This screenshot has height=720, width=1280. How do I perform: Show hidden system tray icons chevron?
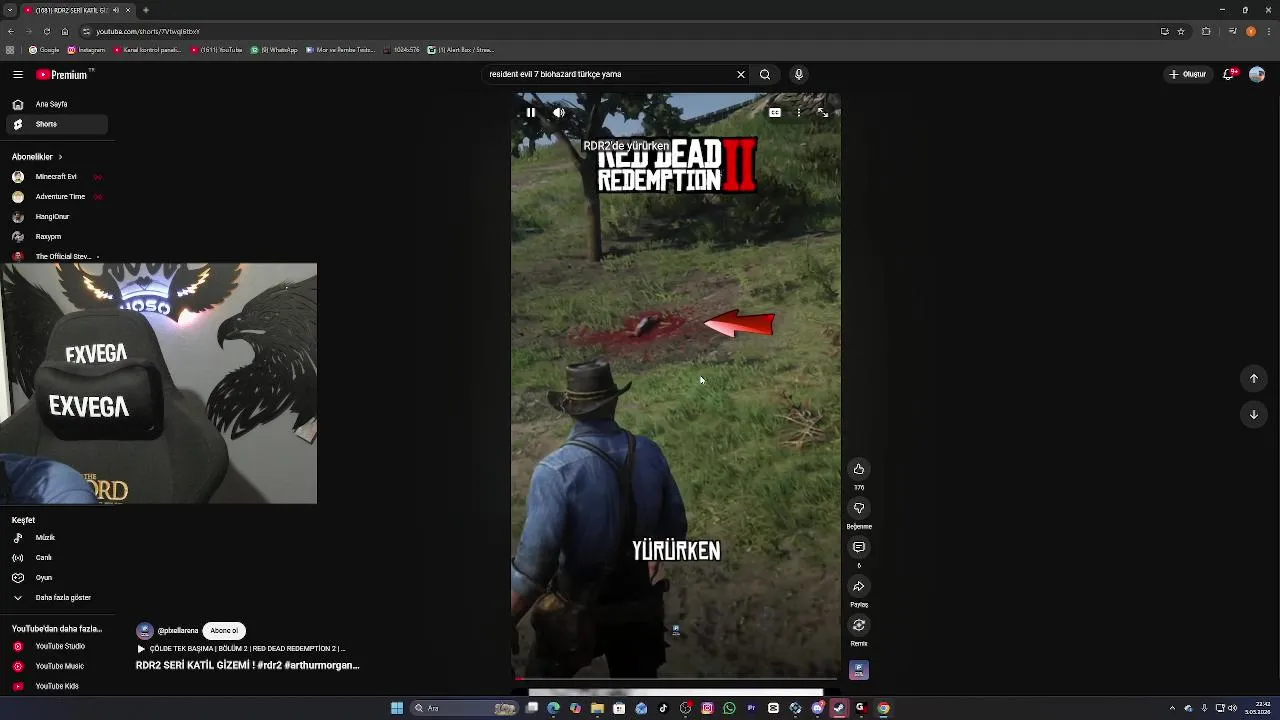coord(1172,708)
